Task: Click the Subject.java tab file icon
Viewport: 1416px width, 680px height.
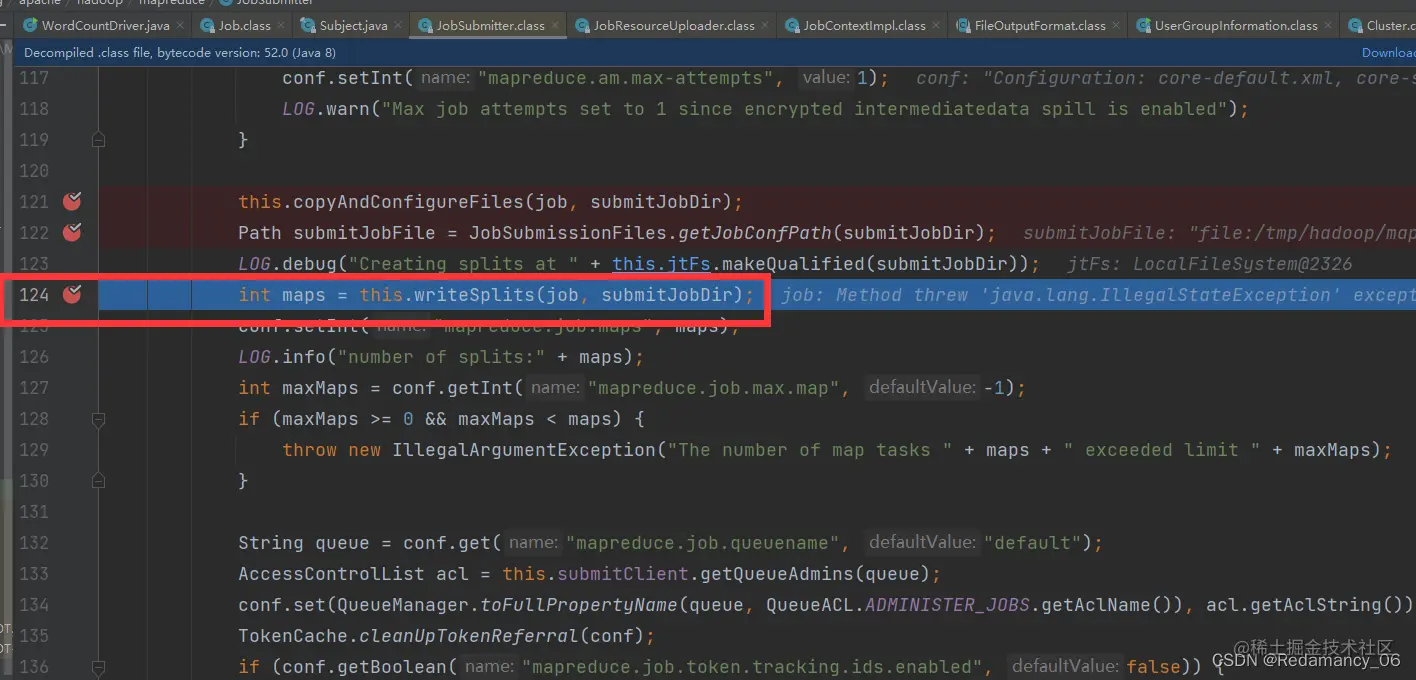Action: pos(307,25)
